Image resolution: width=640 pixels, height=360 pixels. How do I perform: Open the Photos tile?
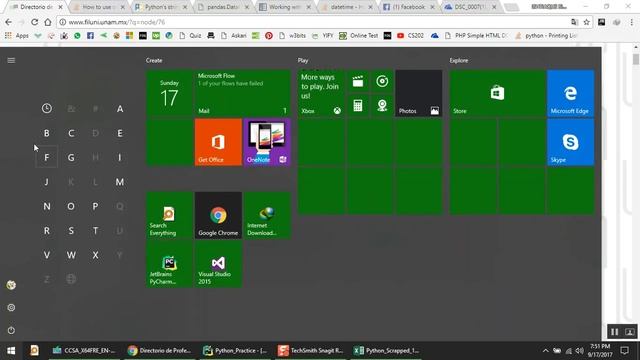tap(418, 93)
